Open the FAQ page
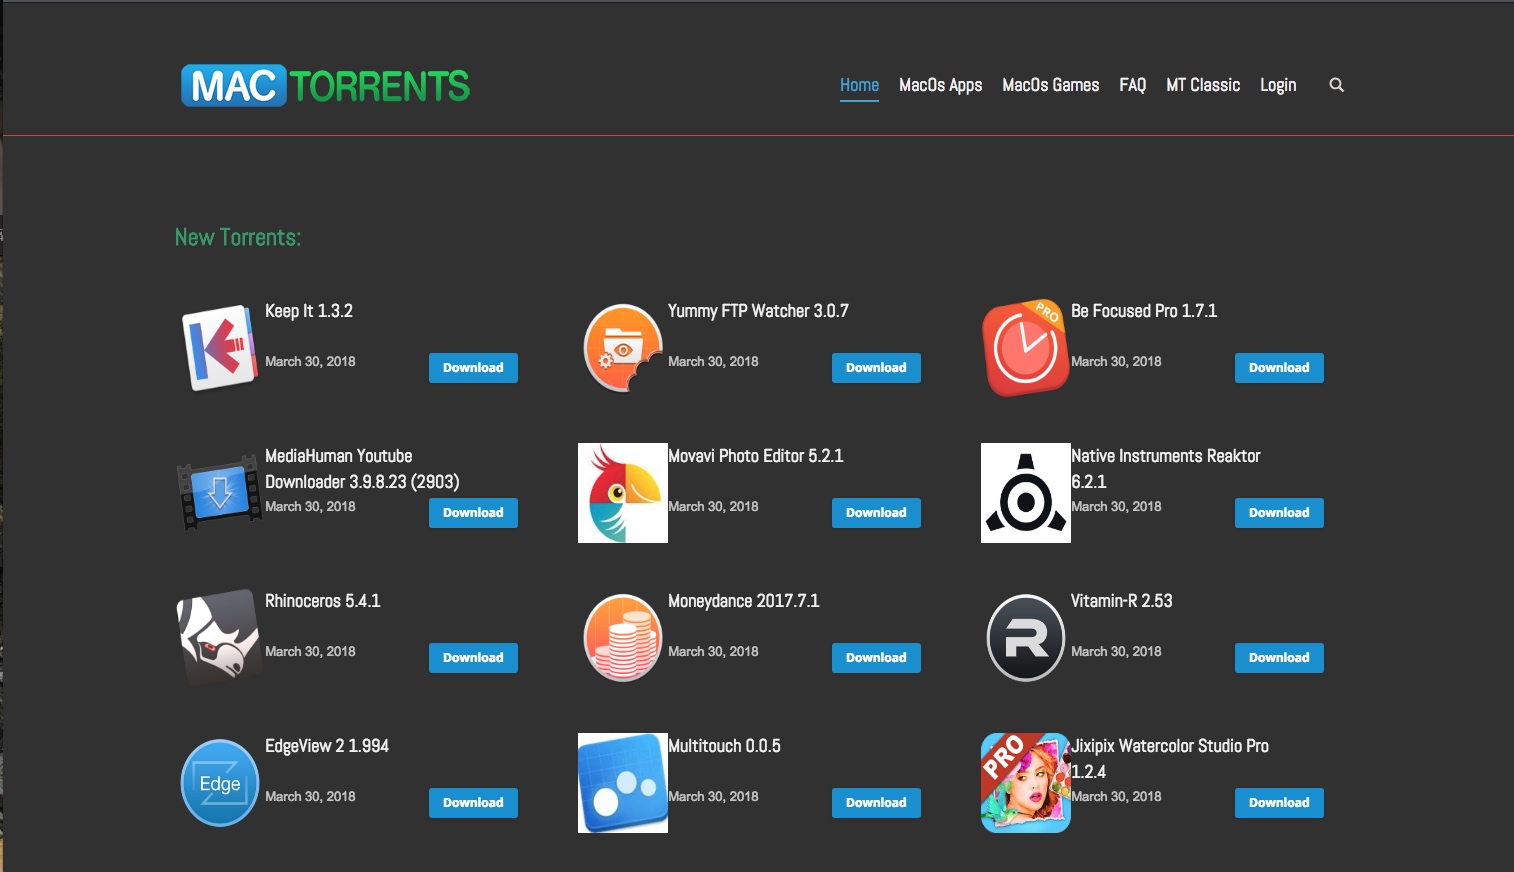Screen dimensions: 1514x872 click(x=1132, y=85)
